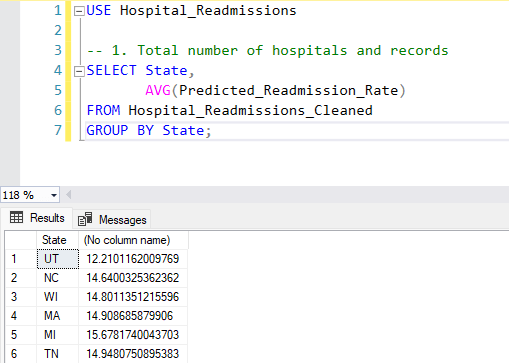Select value 14.908685879906
Image resolution: width=509 pixels, height=363 pixels.
[x=133, y=316]
